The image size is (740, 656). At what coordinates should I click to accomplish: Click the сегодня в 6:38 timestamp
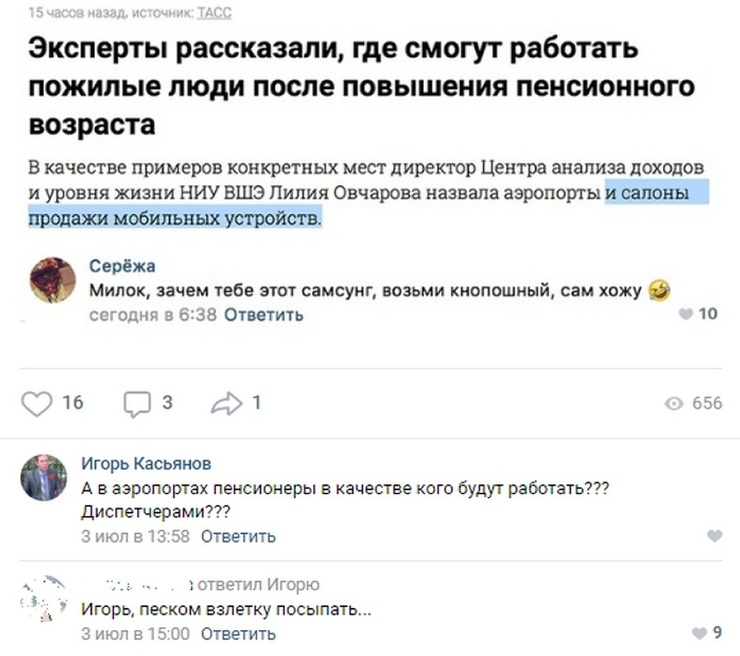pos(153,314)
